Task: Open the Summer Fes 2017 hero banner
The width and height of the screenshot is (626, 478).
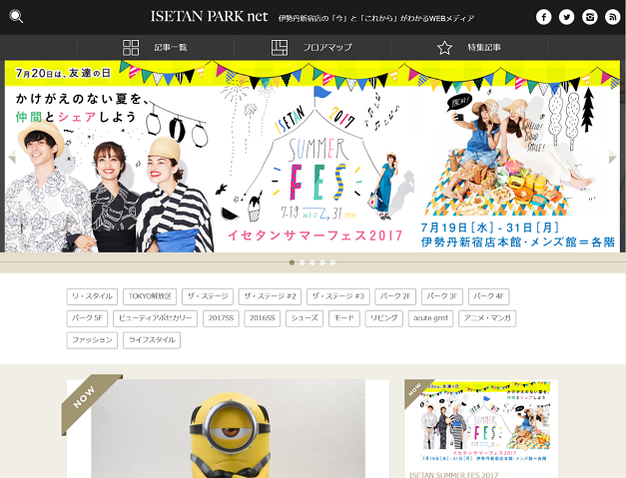Action: (x=312, y=156)
